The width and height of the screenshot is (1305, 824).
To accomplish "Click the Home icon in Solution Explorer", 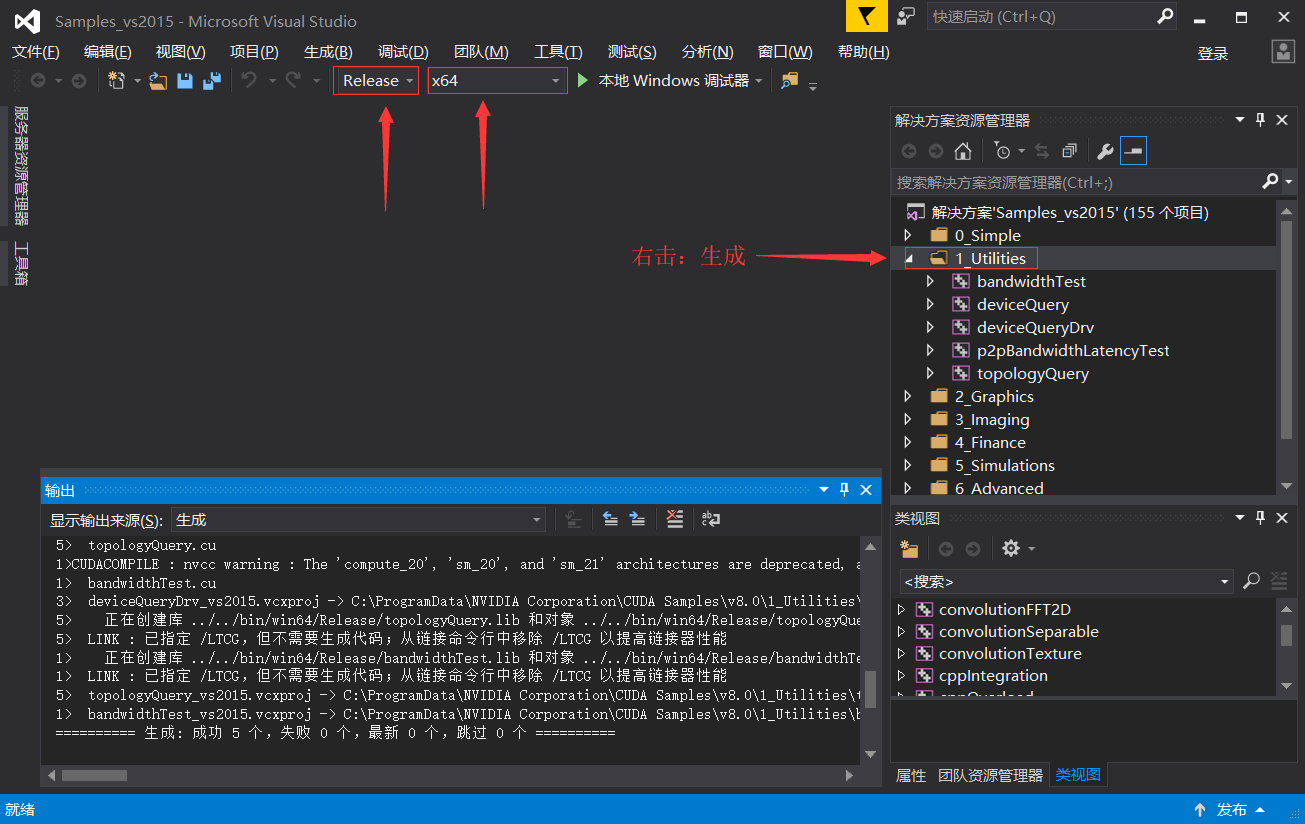I will (963, 151).
